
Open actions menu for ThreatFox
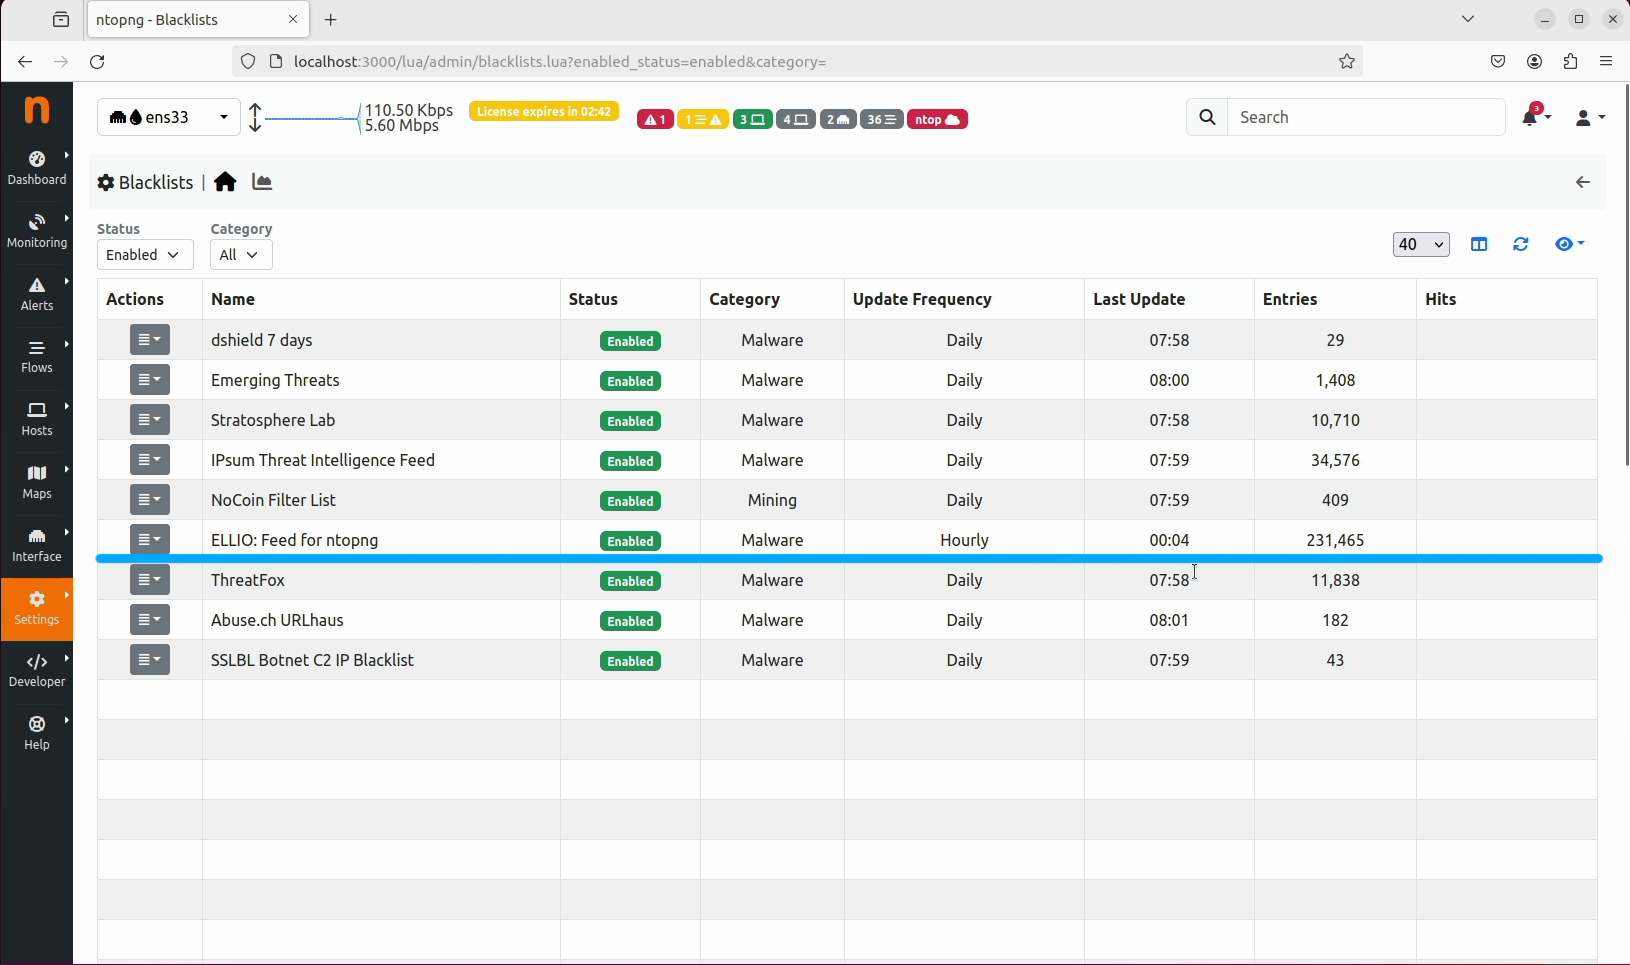150,580
